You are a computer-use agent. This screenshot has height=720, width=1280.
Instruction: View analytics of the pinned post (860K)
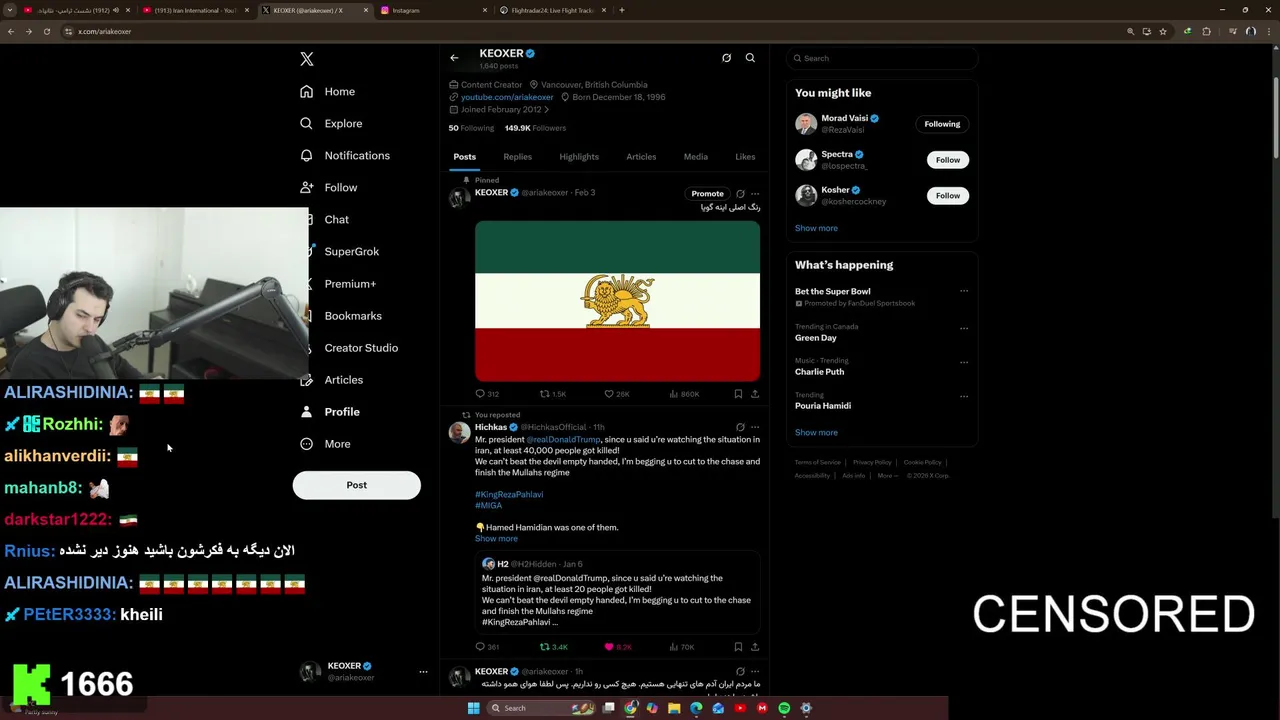click(683, 394)
